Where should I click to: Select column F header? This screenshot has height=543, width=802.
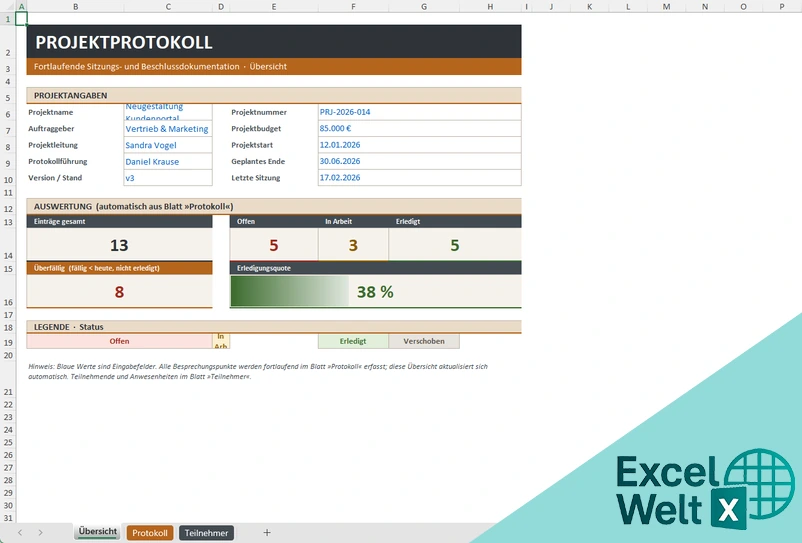pos(353,7)
